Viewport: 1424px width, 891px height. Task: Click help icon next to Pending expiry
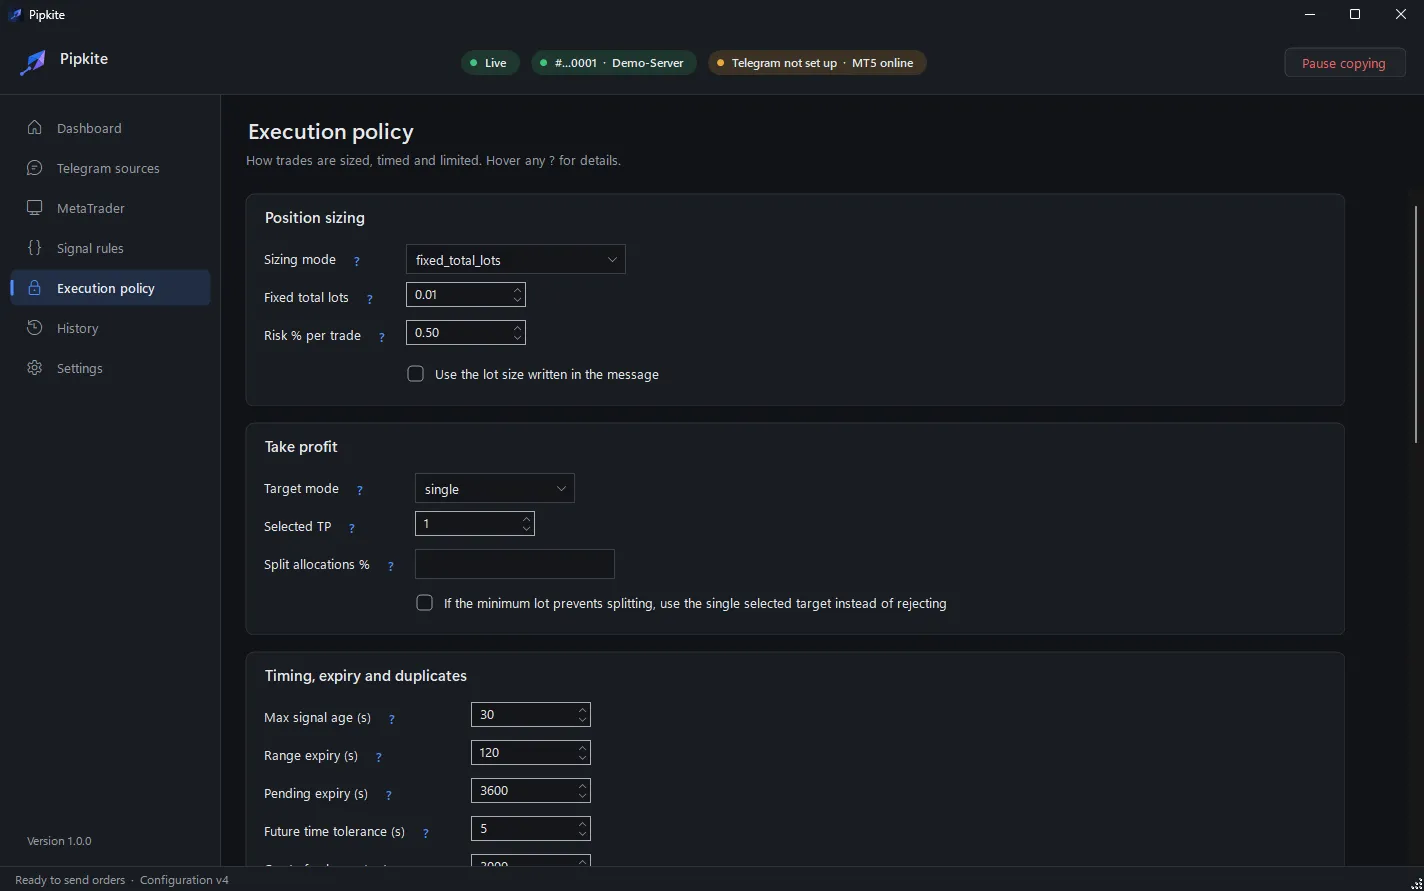coord(389,795)
